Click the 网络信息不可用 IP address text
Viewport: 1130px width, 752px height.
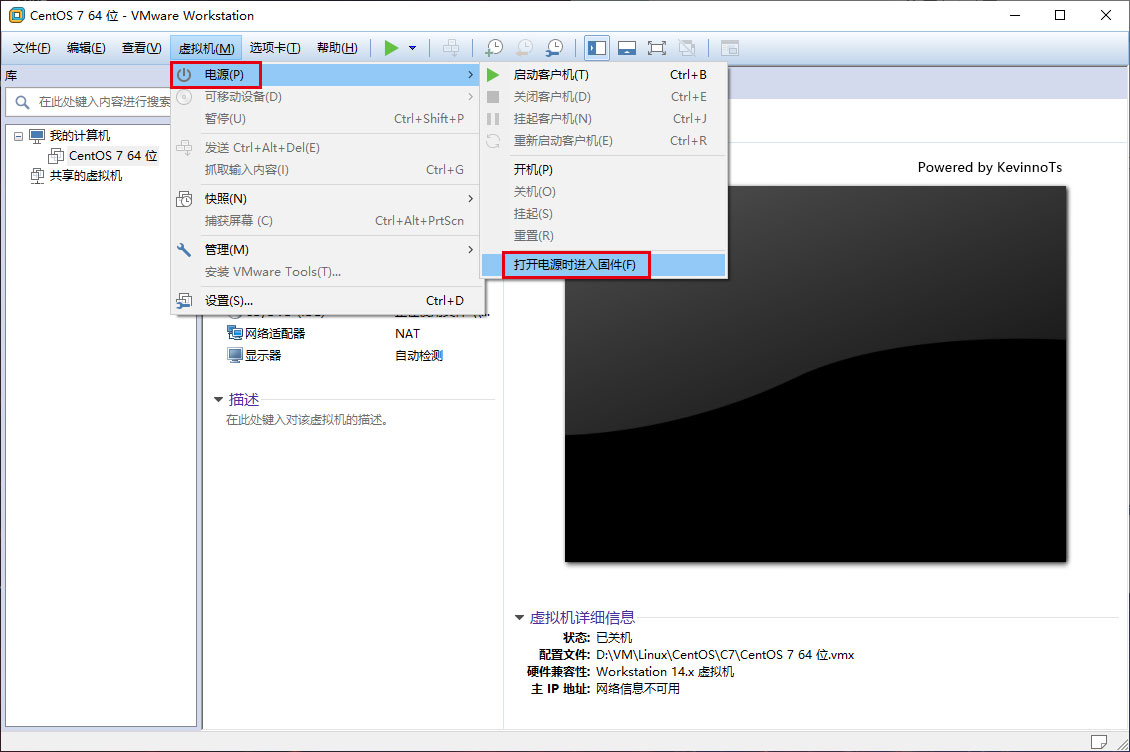pos(638,689)
